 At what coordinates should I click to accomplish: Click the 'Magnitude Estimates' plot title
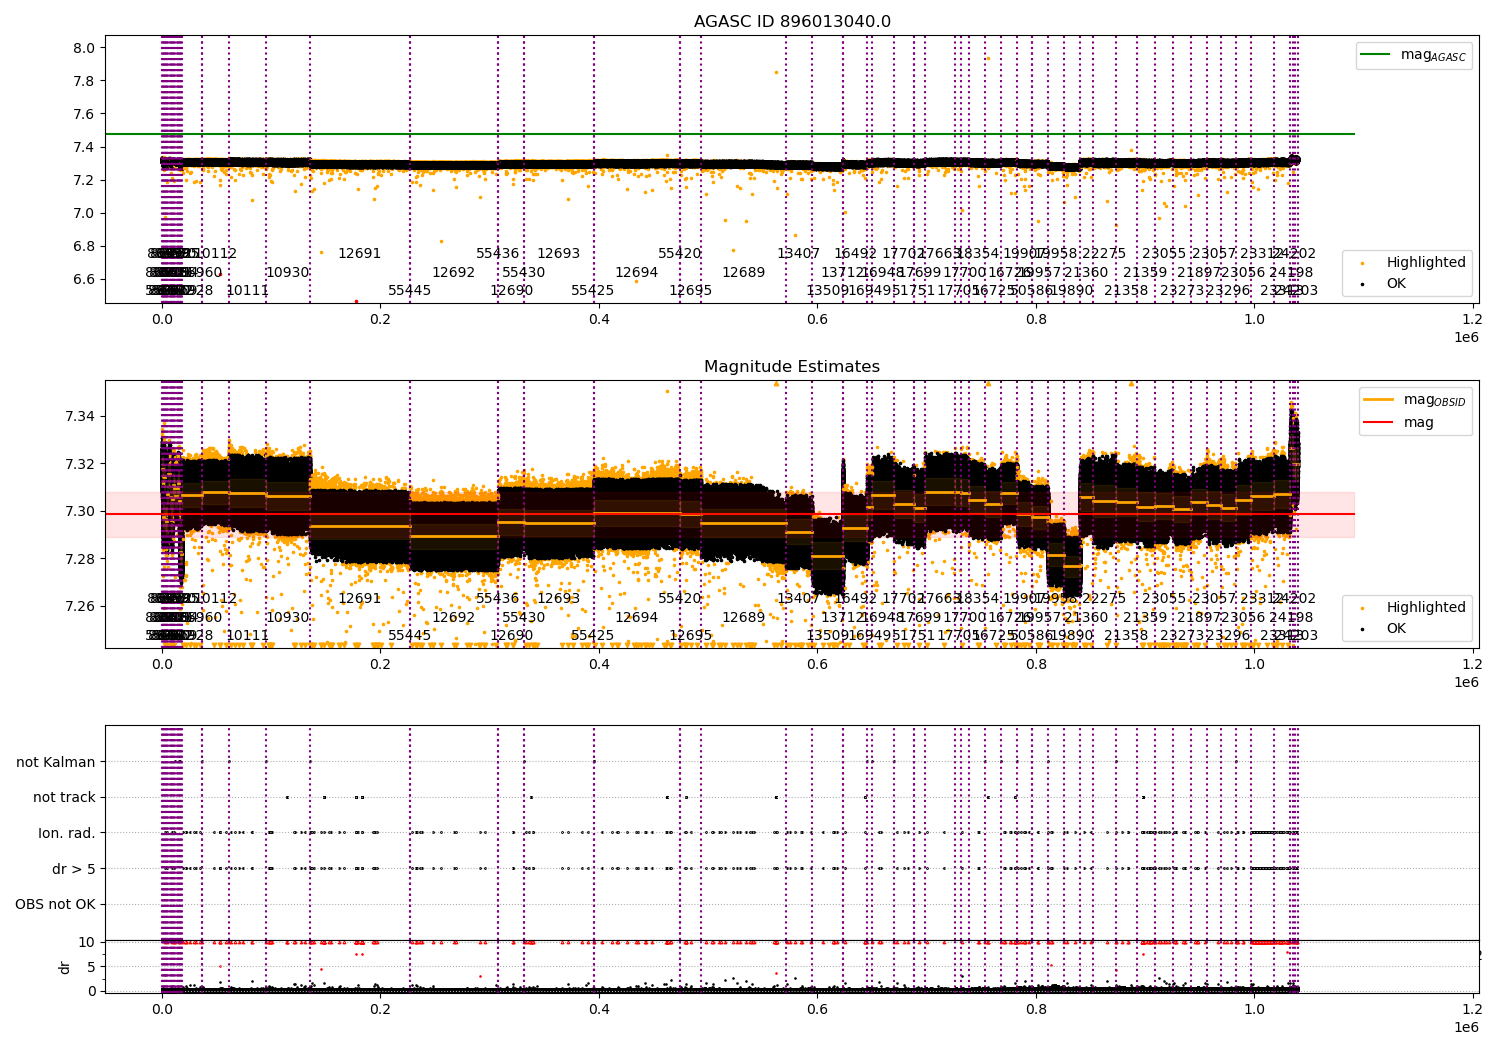click(x=792, y=367)
